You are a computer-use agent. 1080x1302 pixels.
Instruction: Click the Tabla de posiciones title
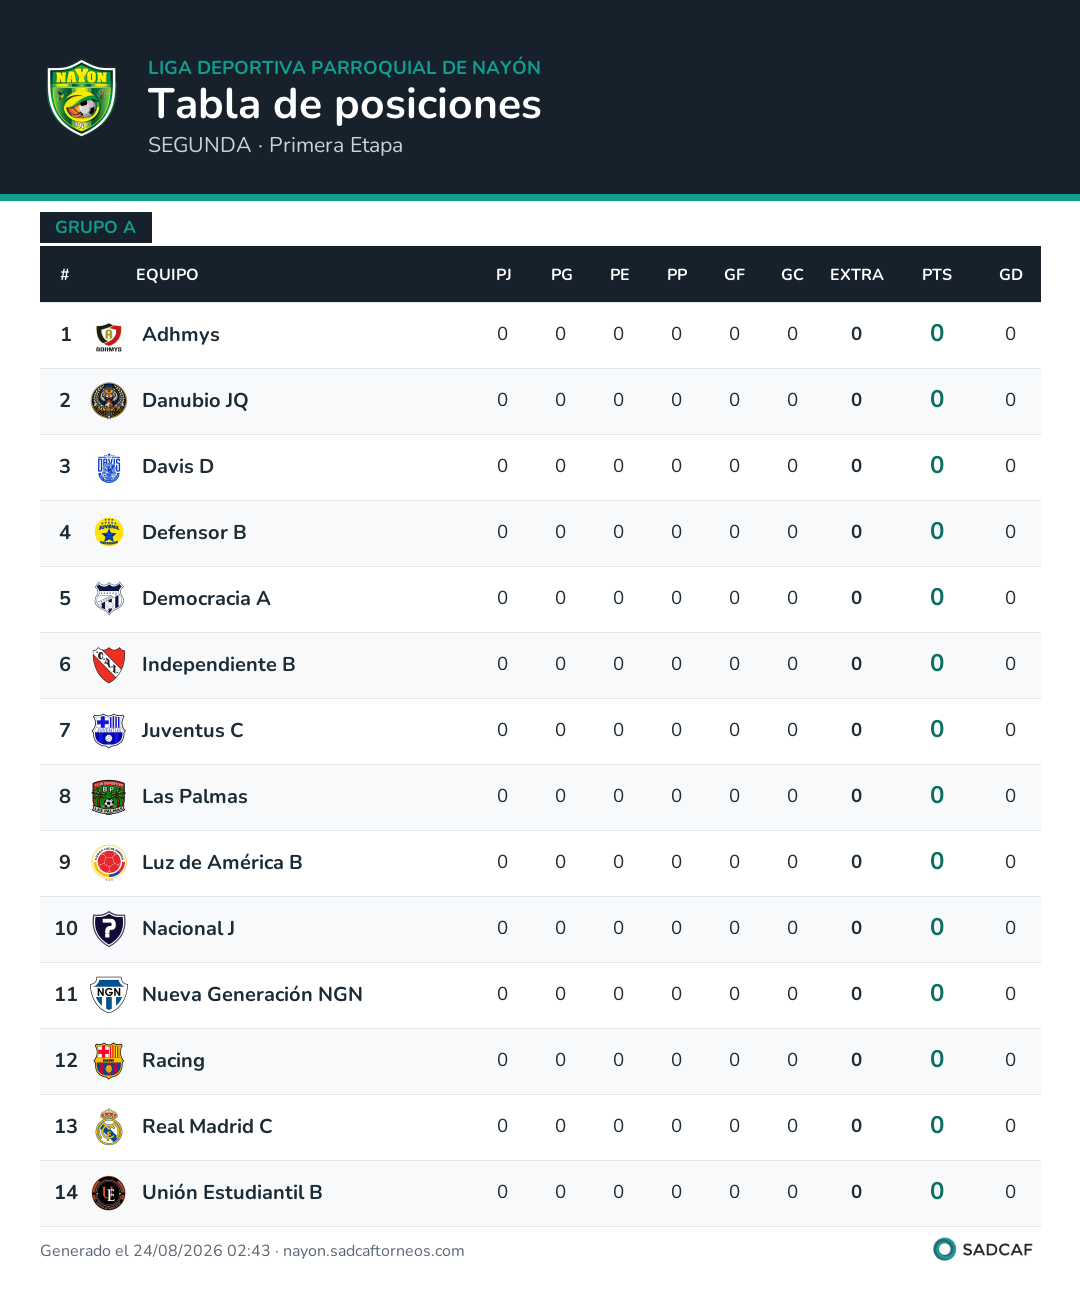345,104
